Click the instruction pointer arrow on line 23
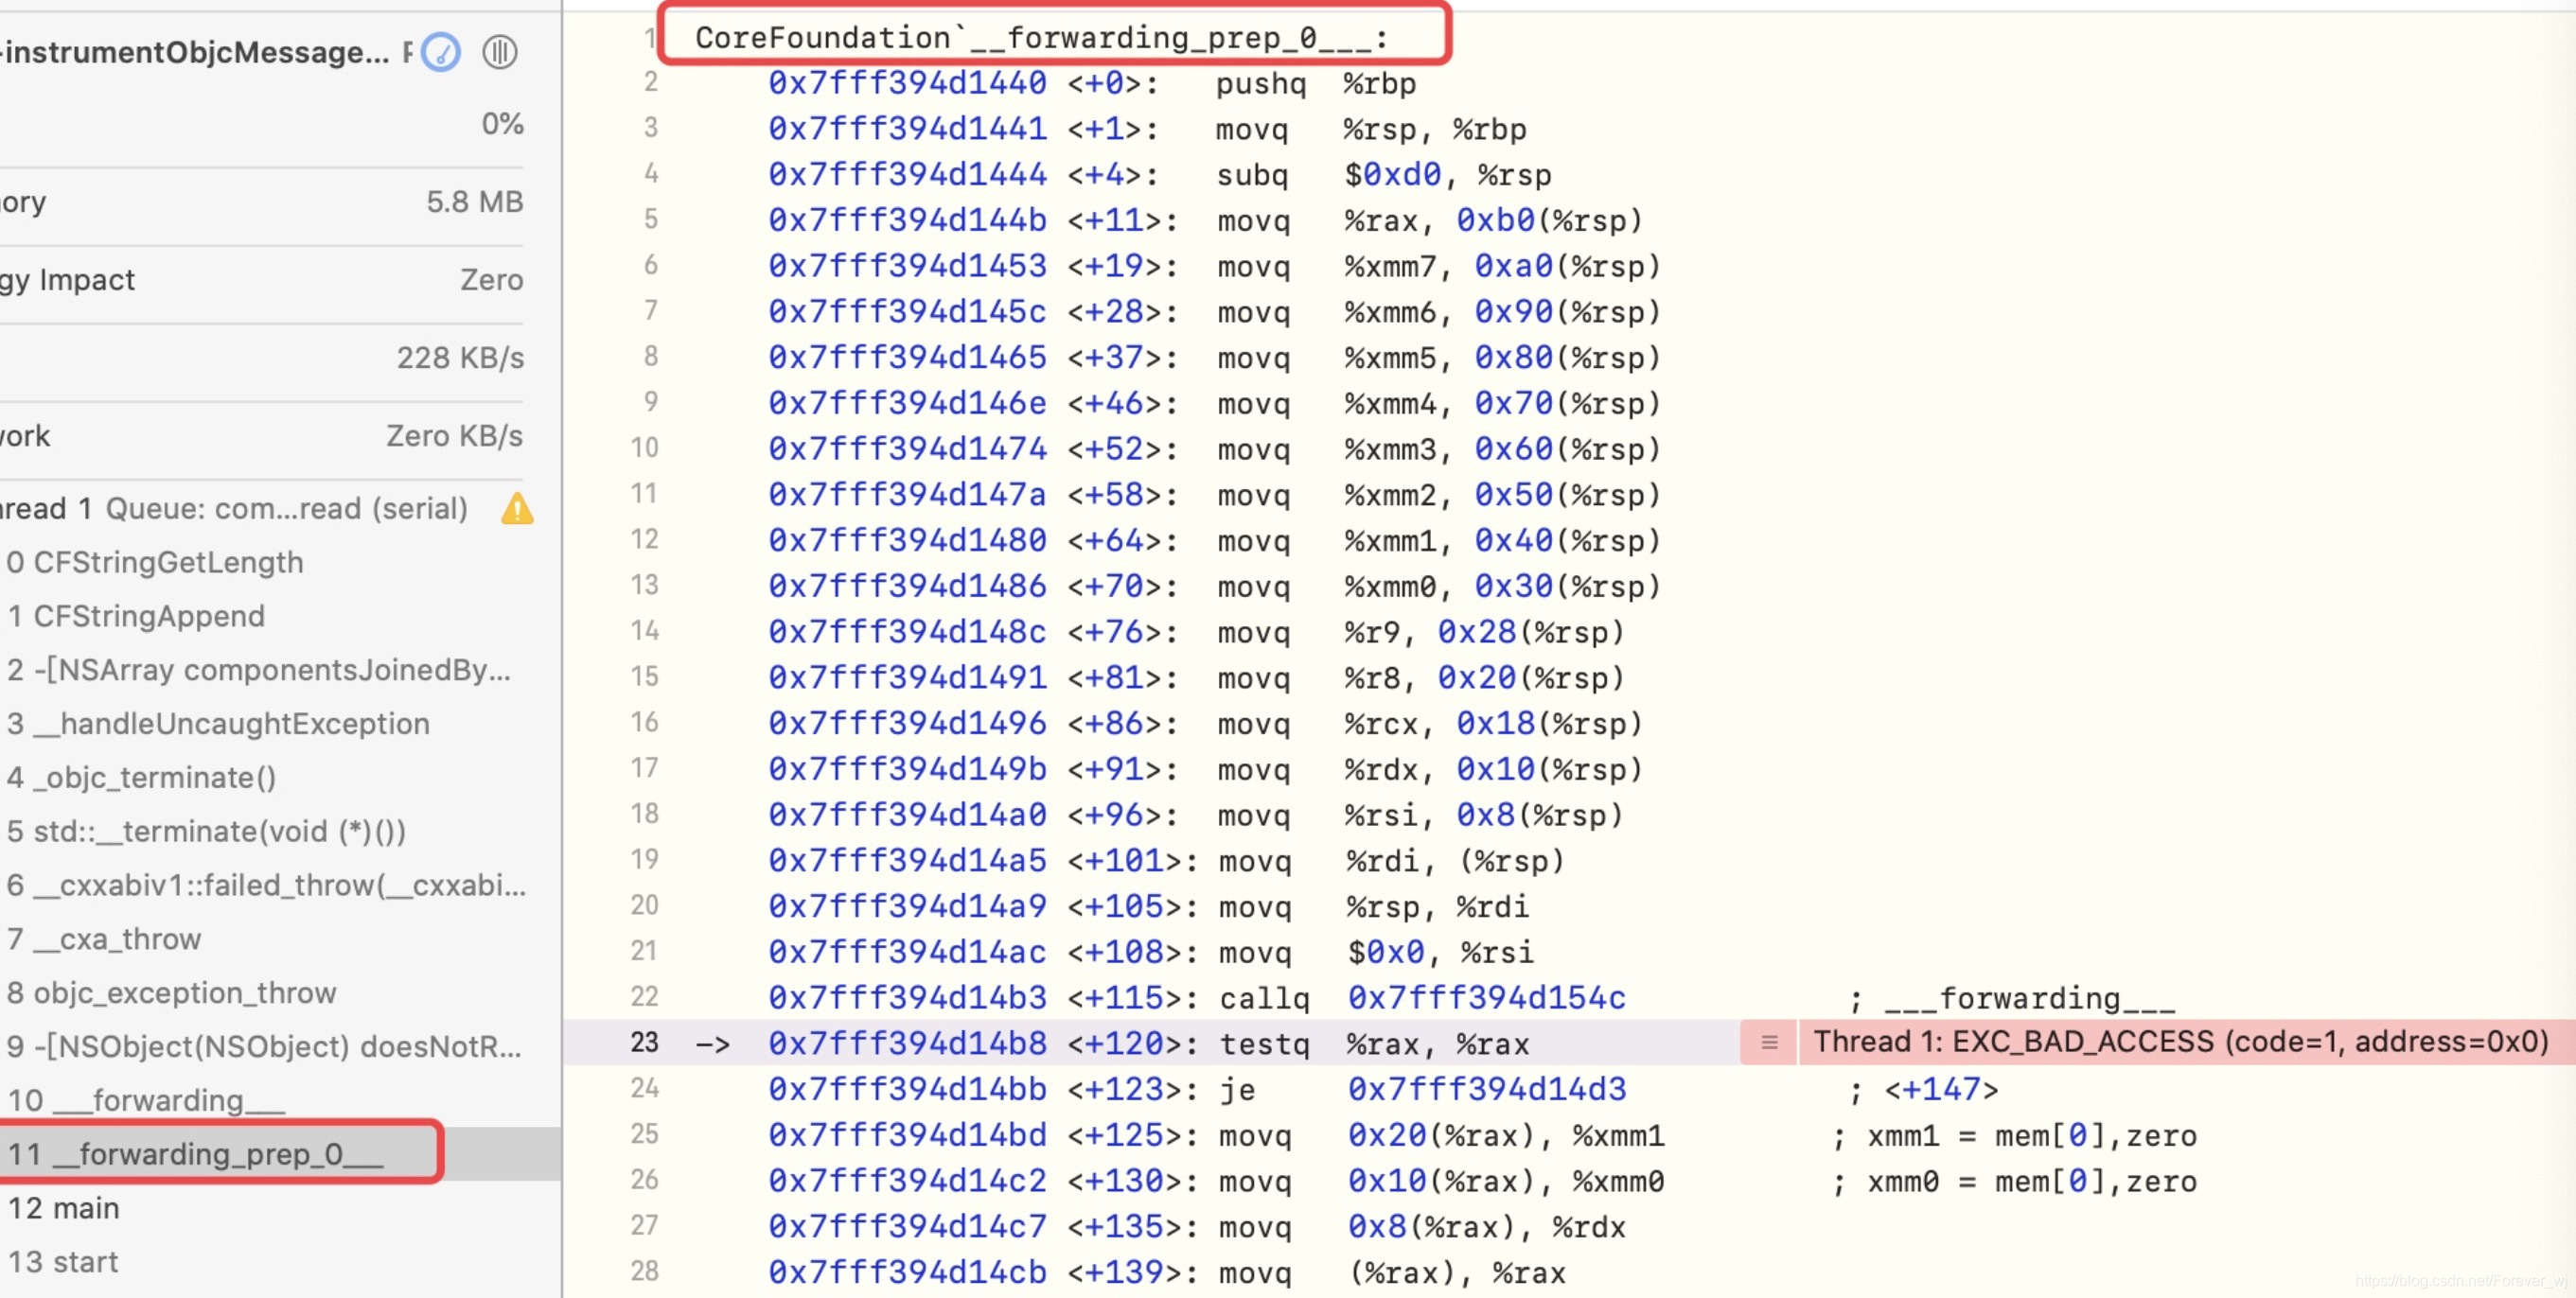 (x=712, y=1044)
